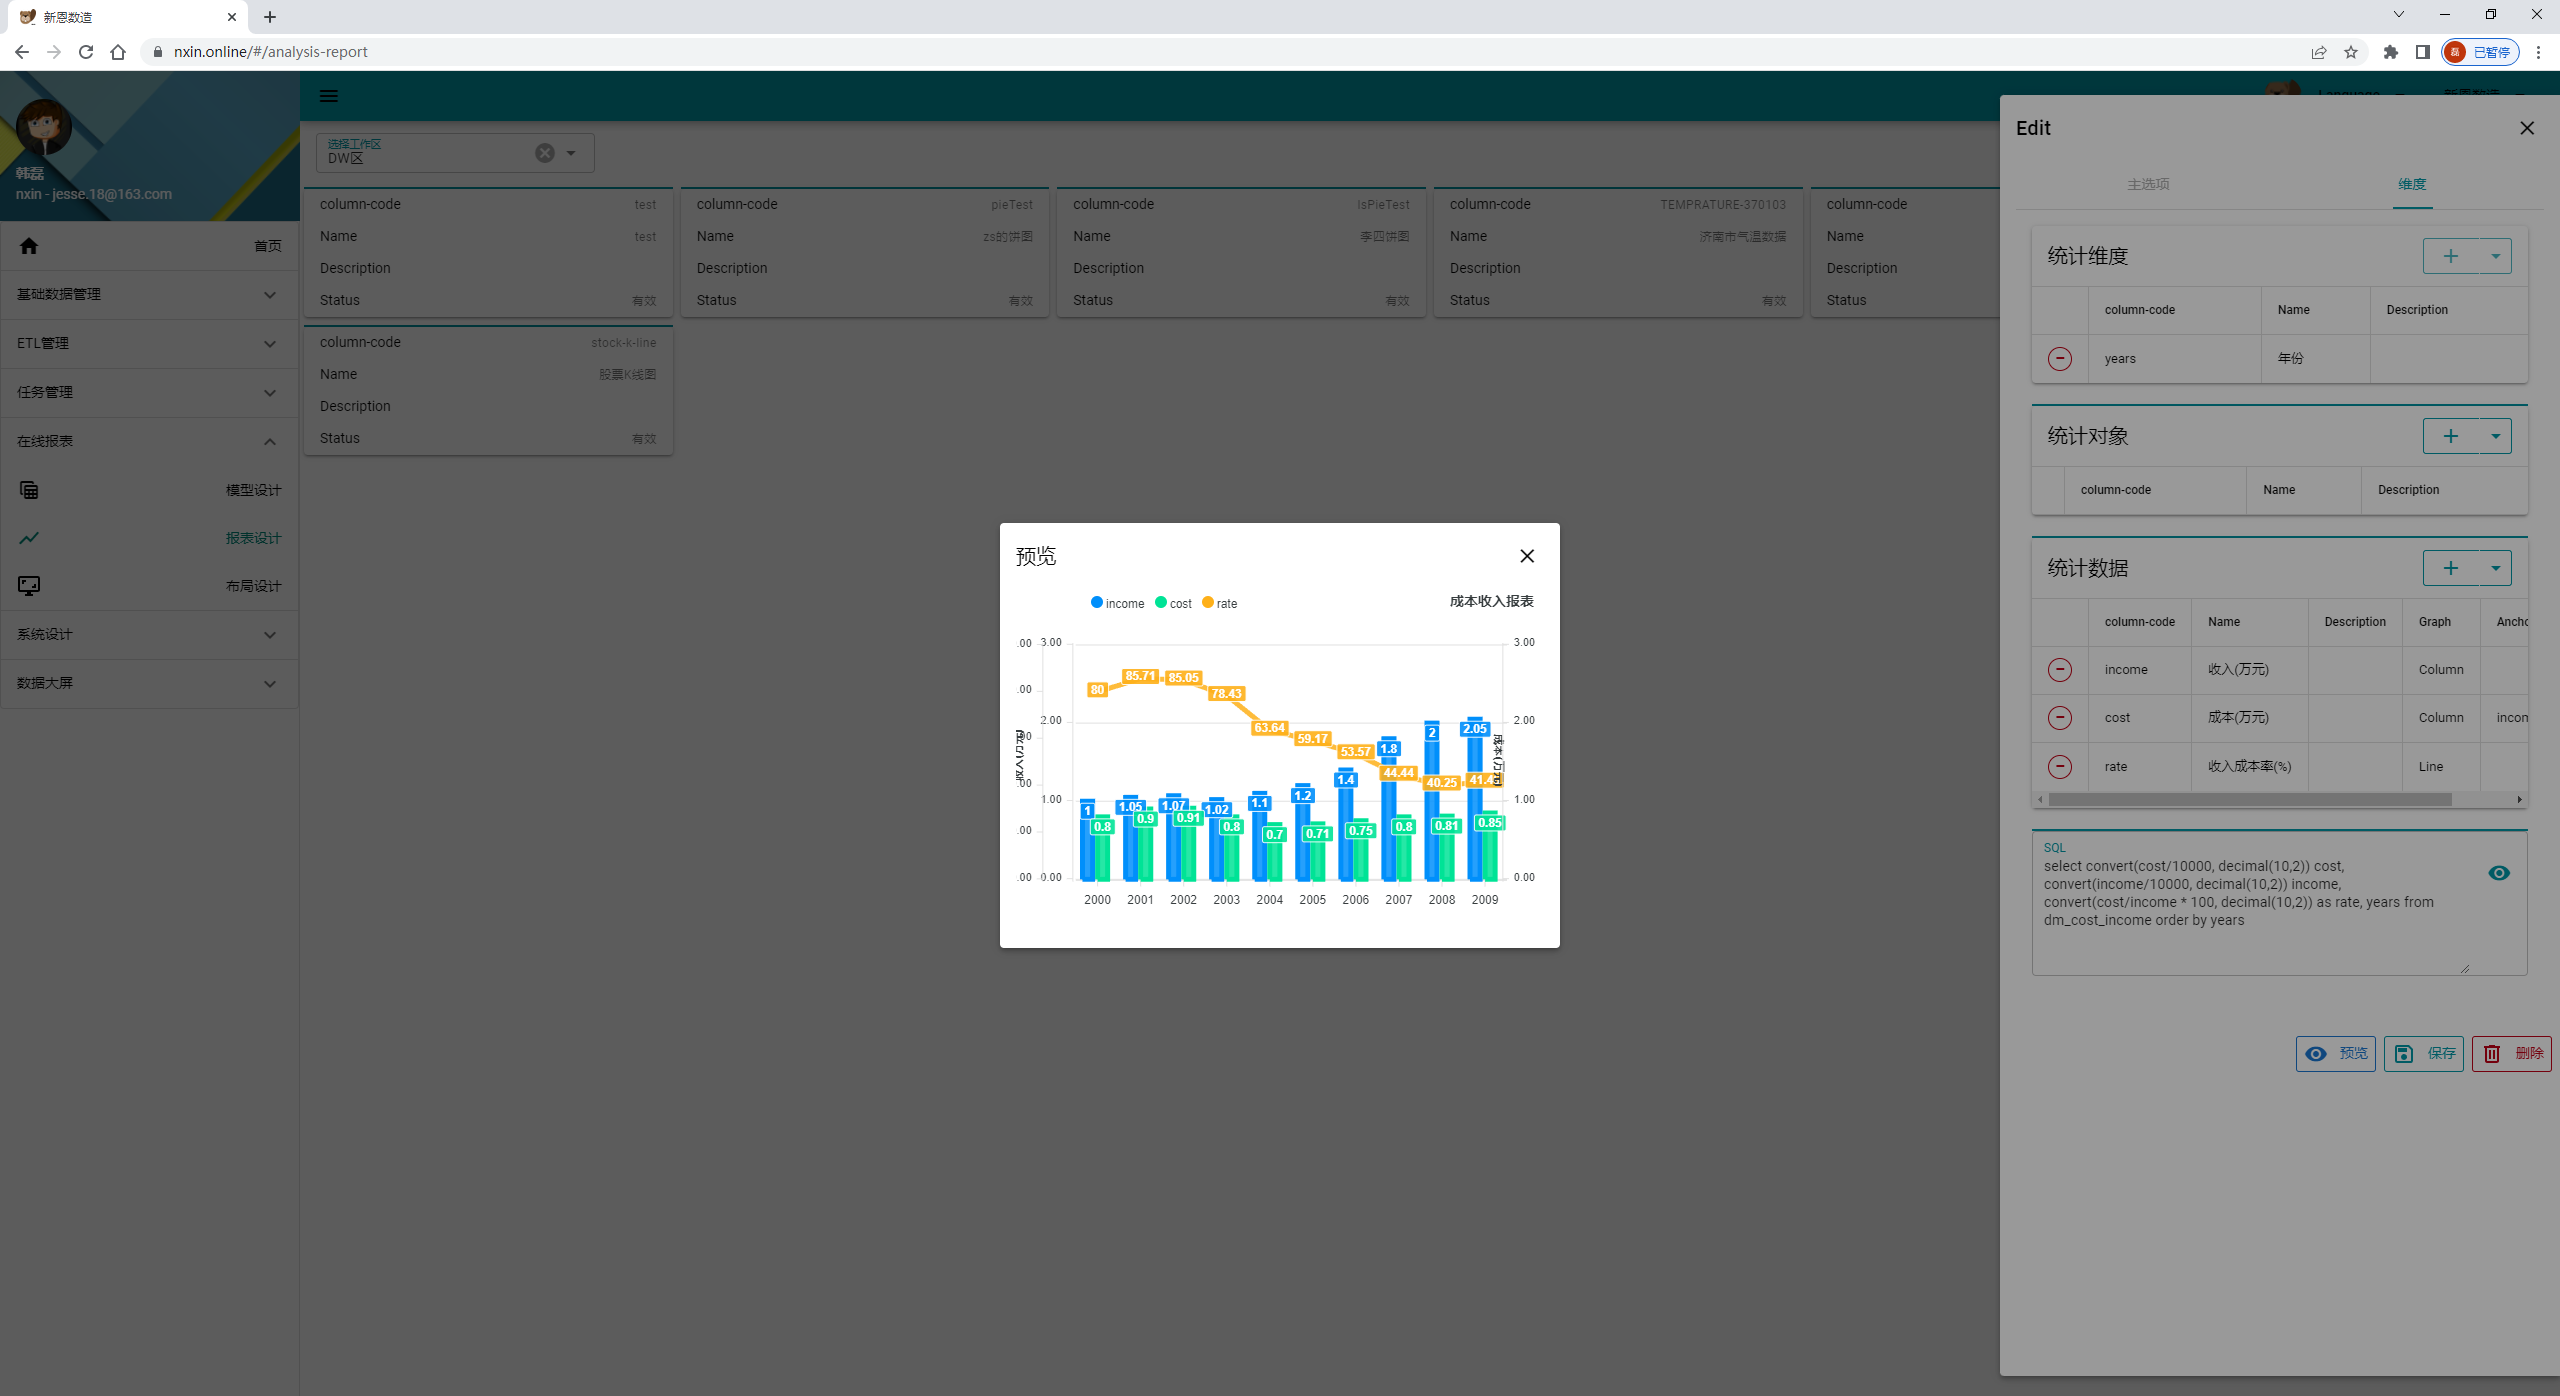
Task: Open the 统计维度 add dropdown arrow
Action: [x=2495, y=257]
